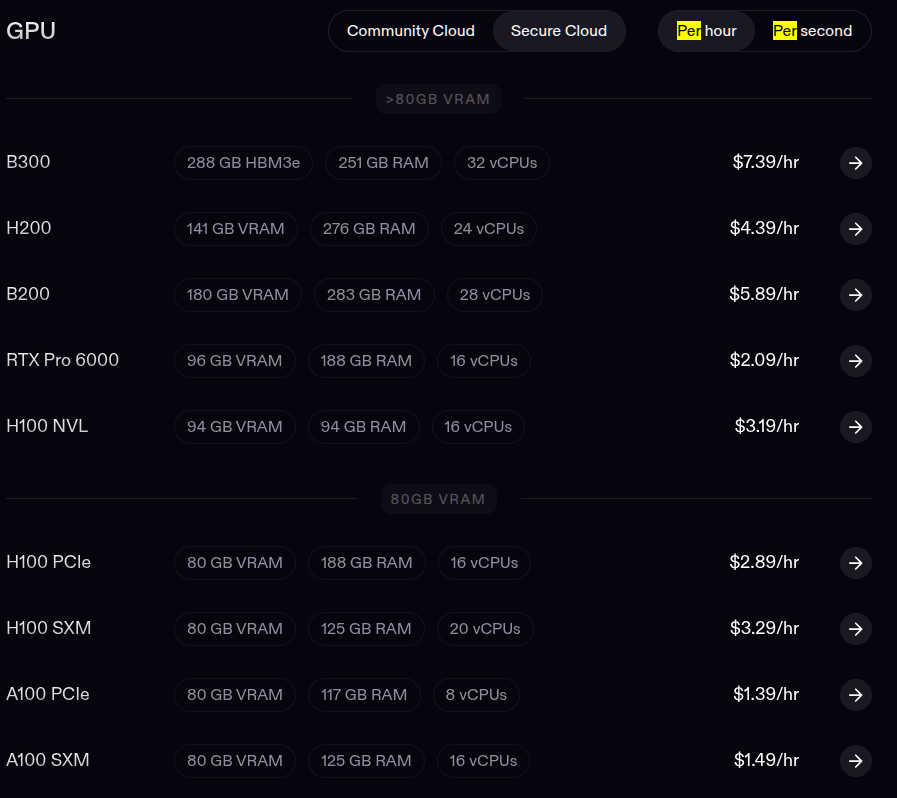Screen dimensions: 897x798
Task: Select the H100 NVL name
Action: click(x=47, y=426)
